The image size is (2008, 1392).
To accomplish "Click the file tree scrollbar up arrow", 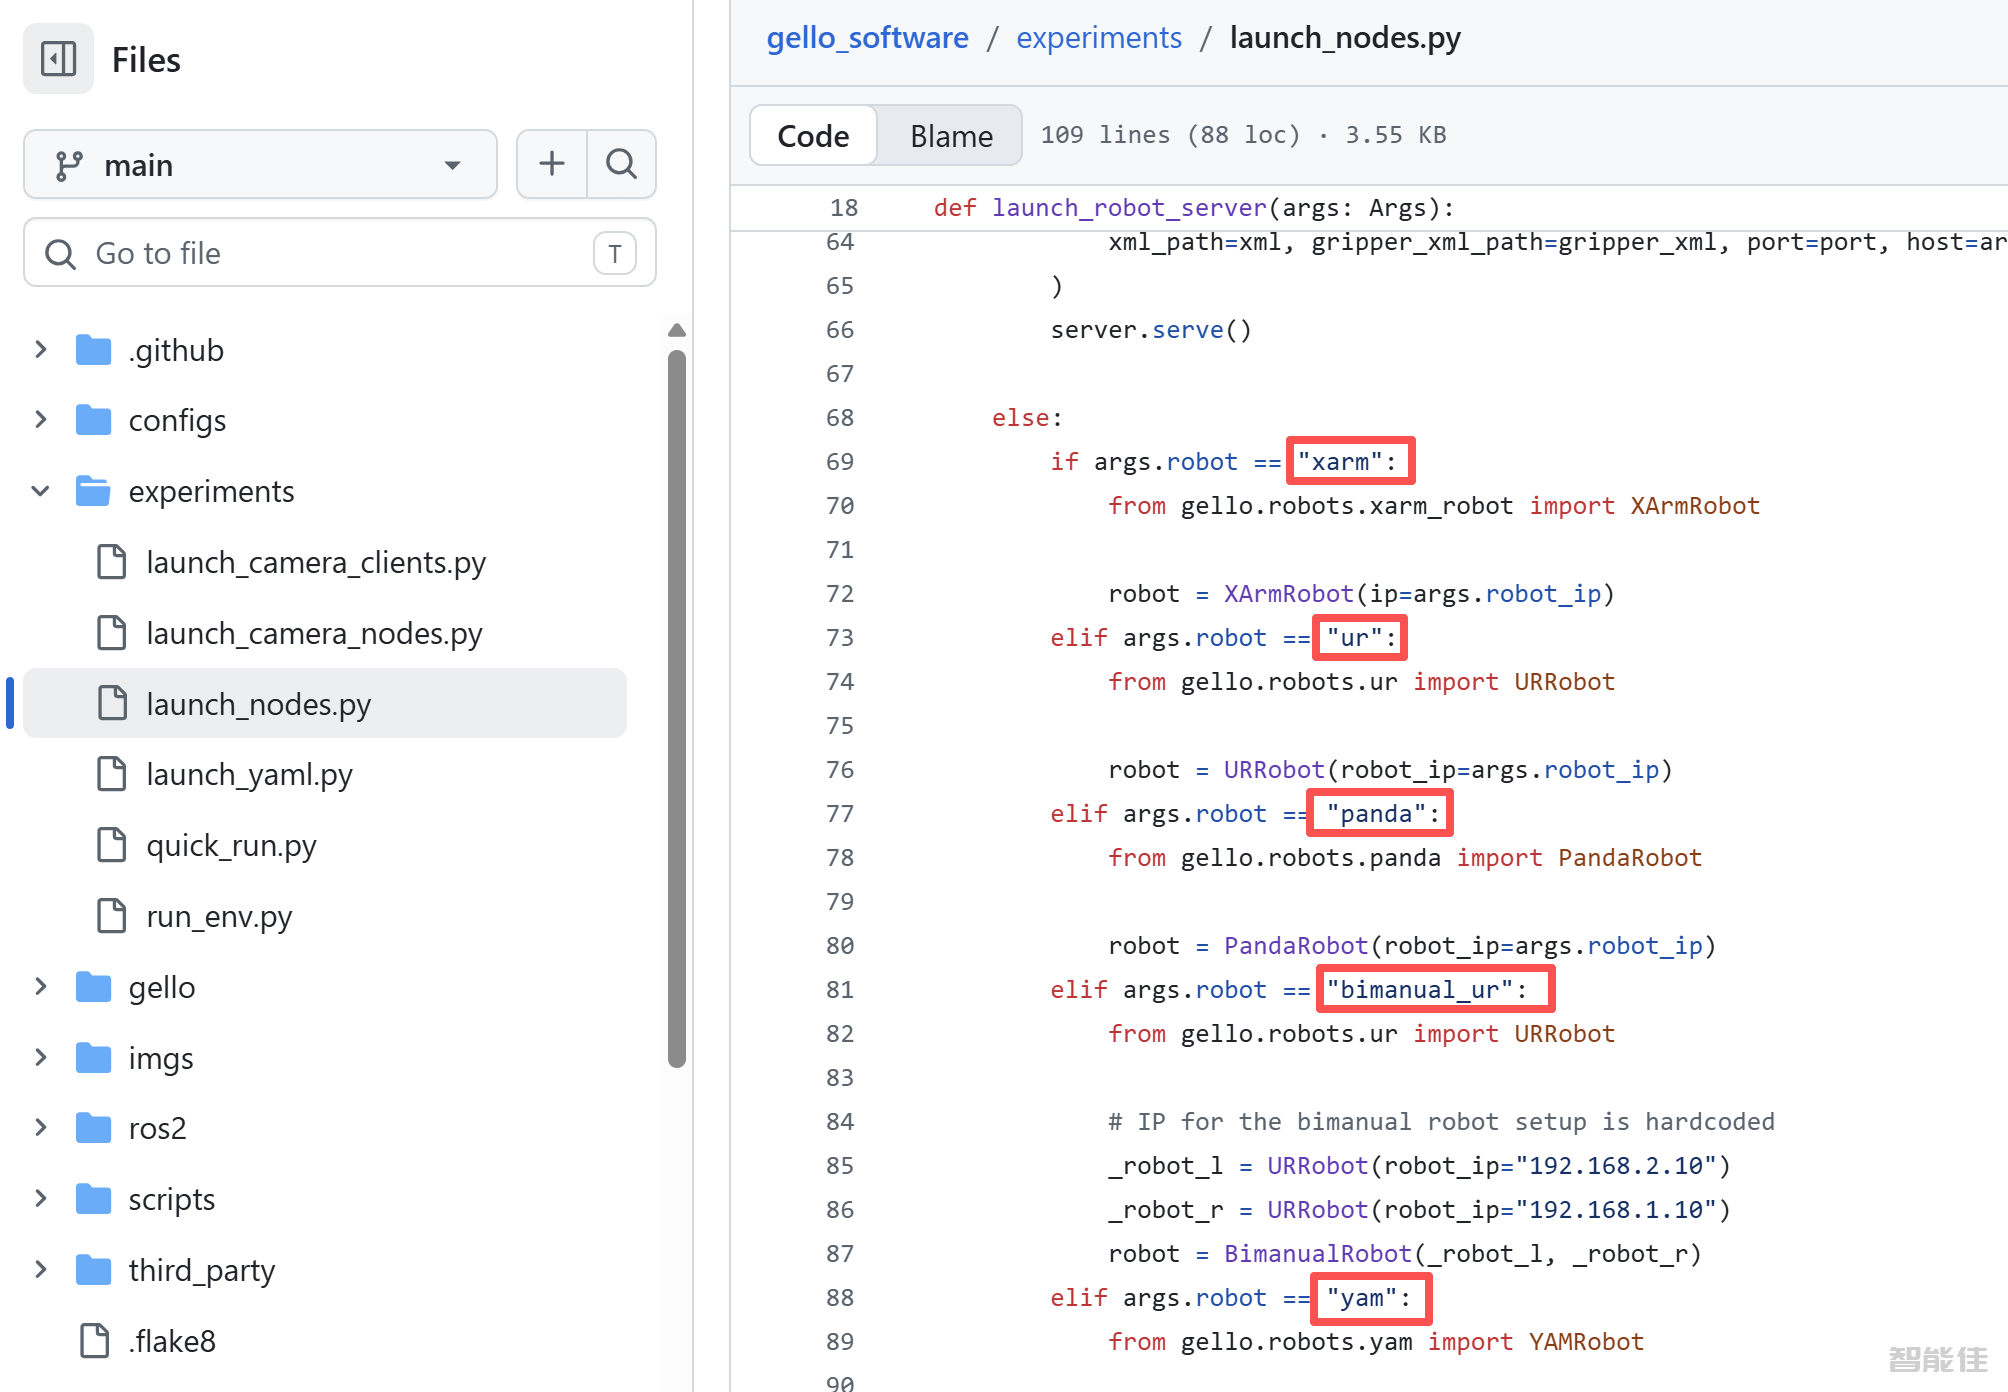I will (x=677, y=330).
